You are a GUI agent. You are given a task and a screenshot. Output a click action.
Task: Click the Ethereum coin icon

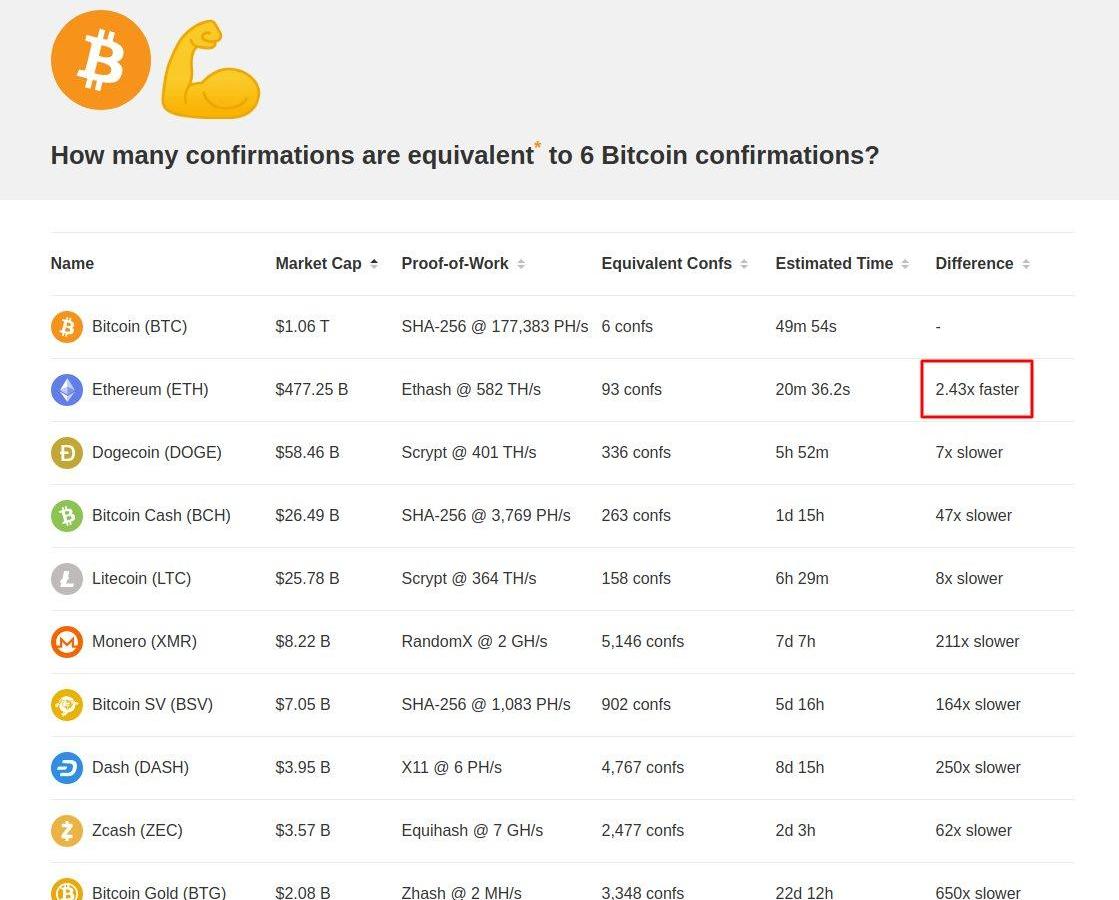click(x=67, y=390)
